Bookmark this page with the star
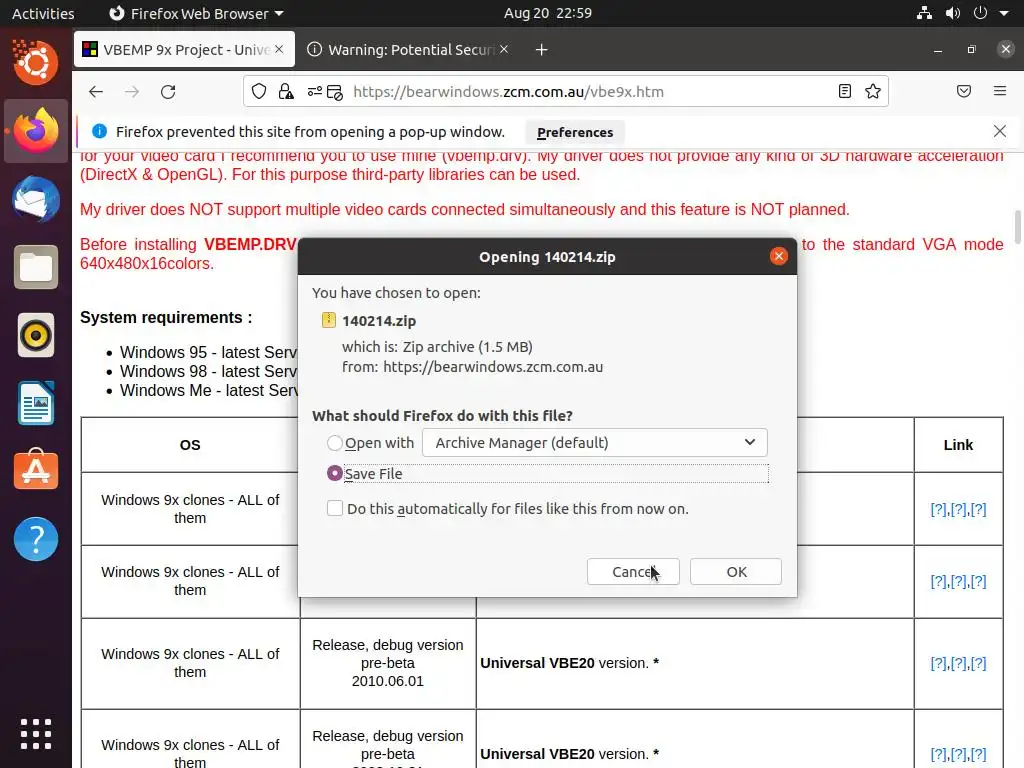The height and width of the screenshot is (768, 1024). coord(872,91)
